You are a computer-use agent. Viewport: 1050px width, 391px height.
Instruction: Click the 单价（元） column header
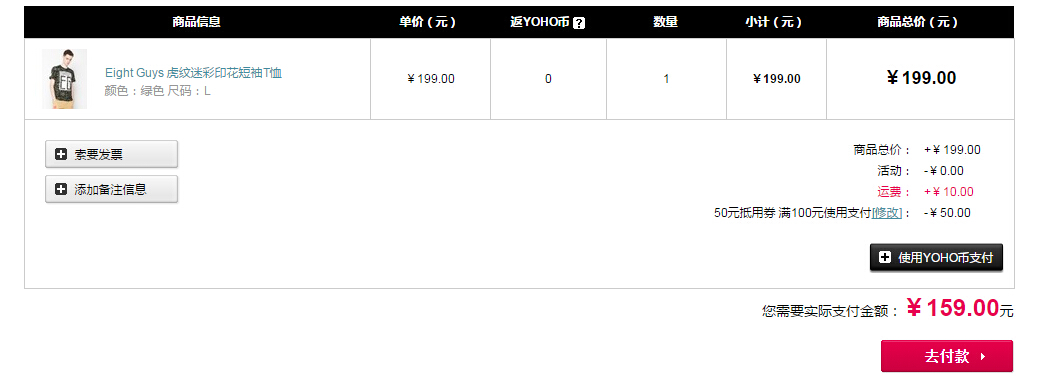pyautogui.click(x=428, y=22)
